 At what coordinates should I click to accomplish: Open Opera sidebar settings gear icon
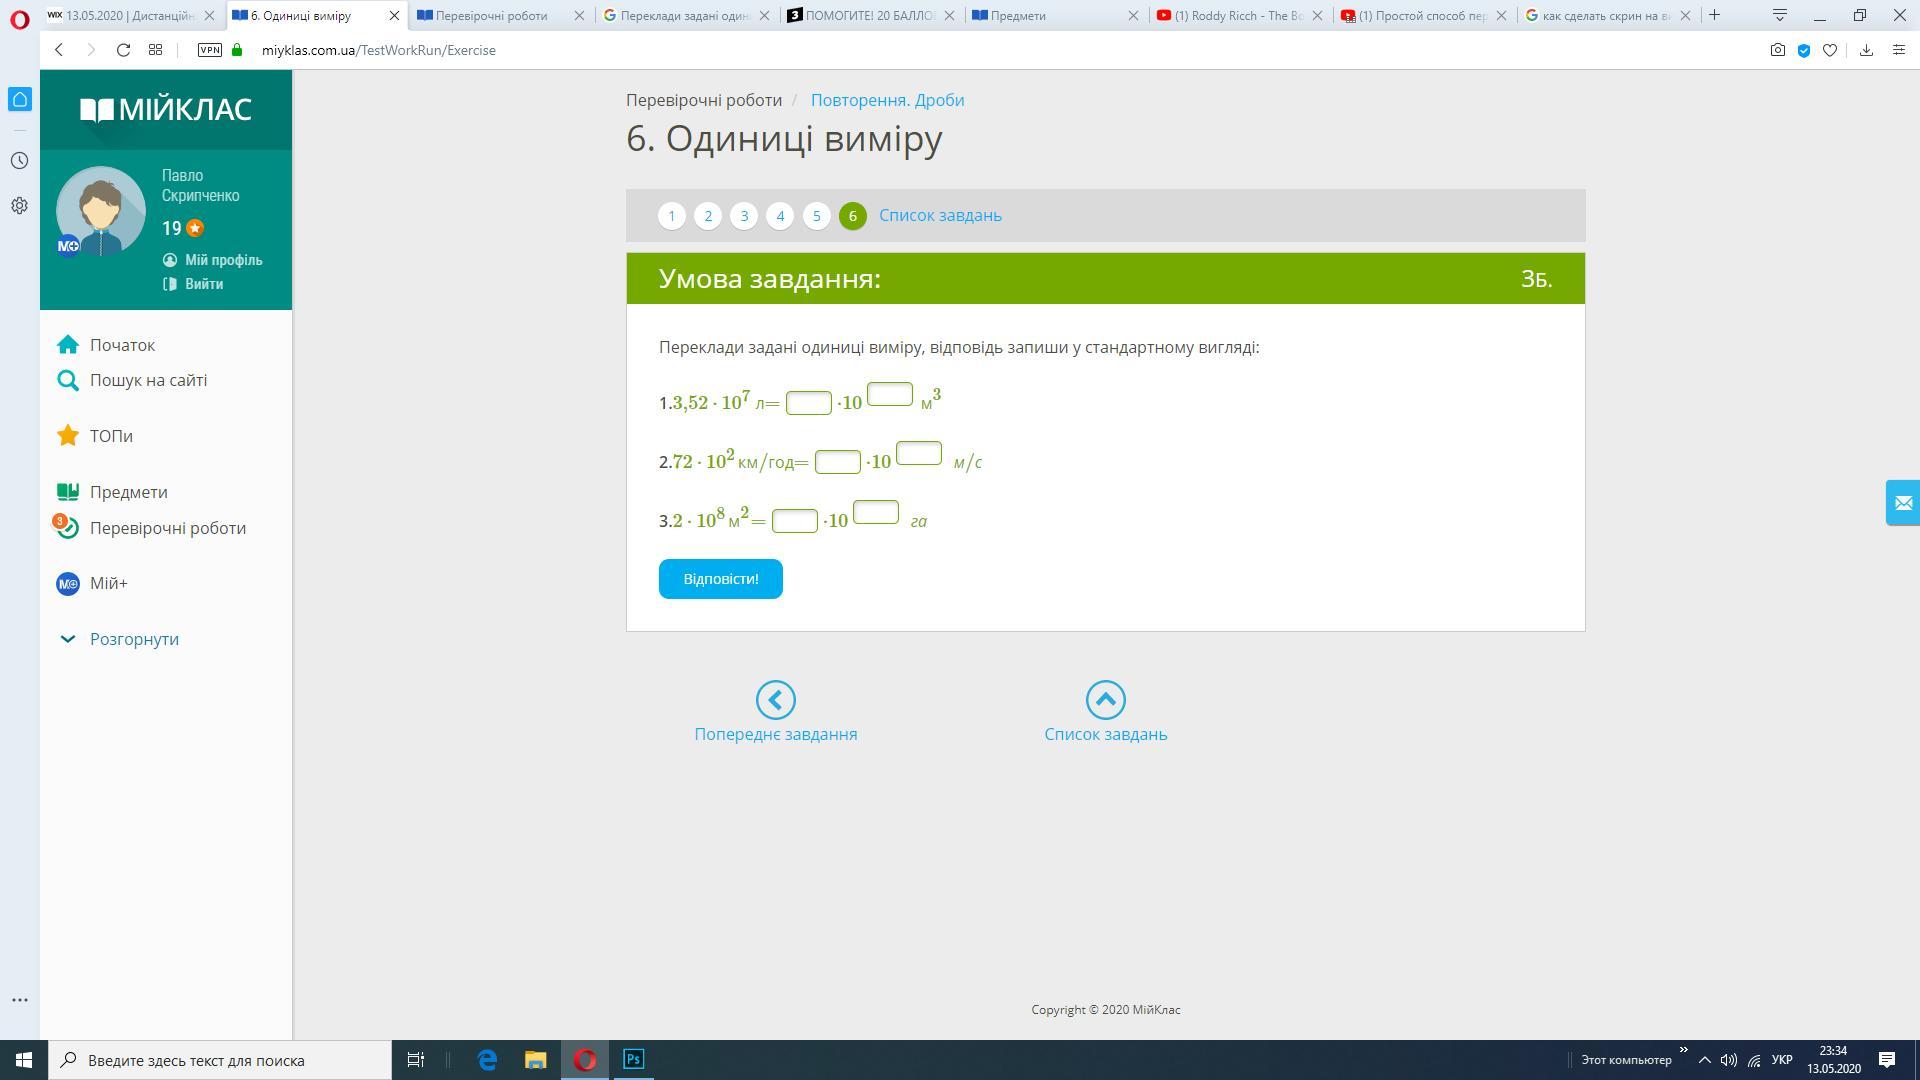click(x=19, y=205)
